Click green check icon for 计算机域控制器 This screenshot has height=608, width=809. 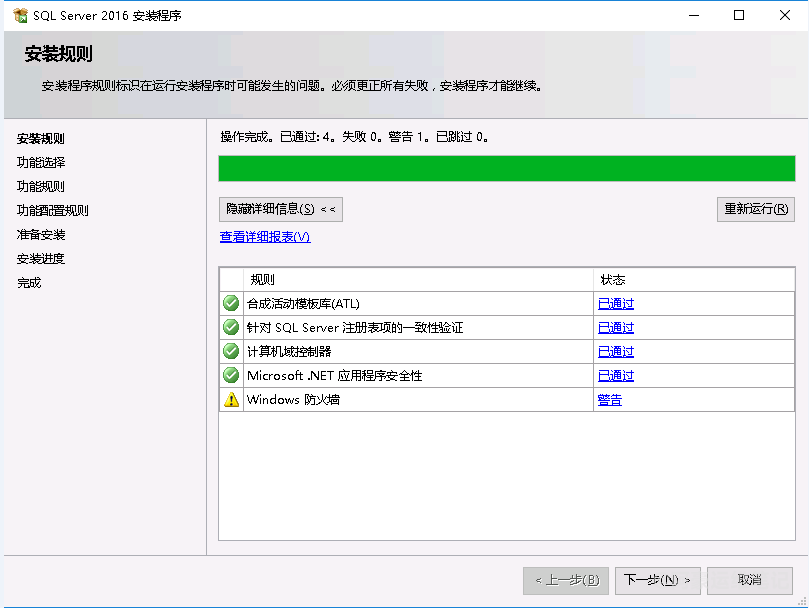(x=231, y=351)
